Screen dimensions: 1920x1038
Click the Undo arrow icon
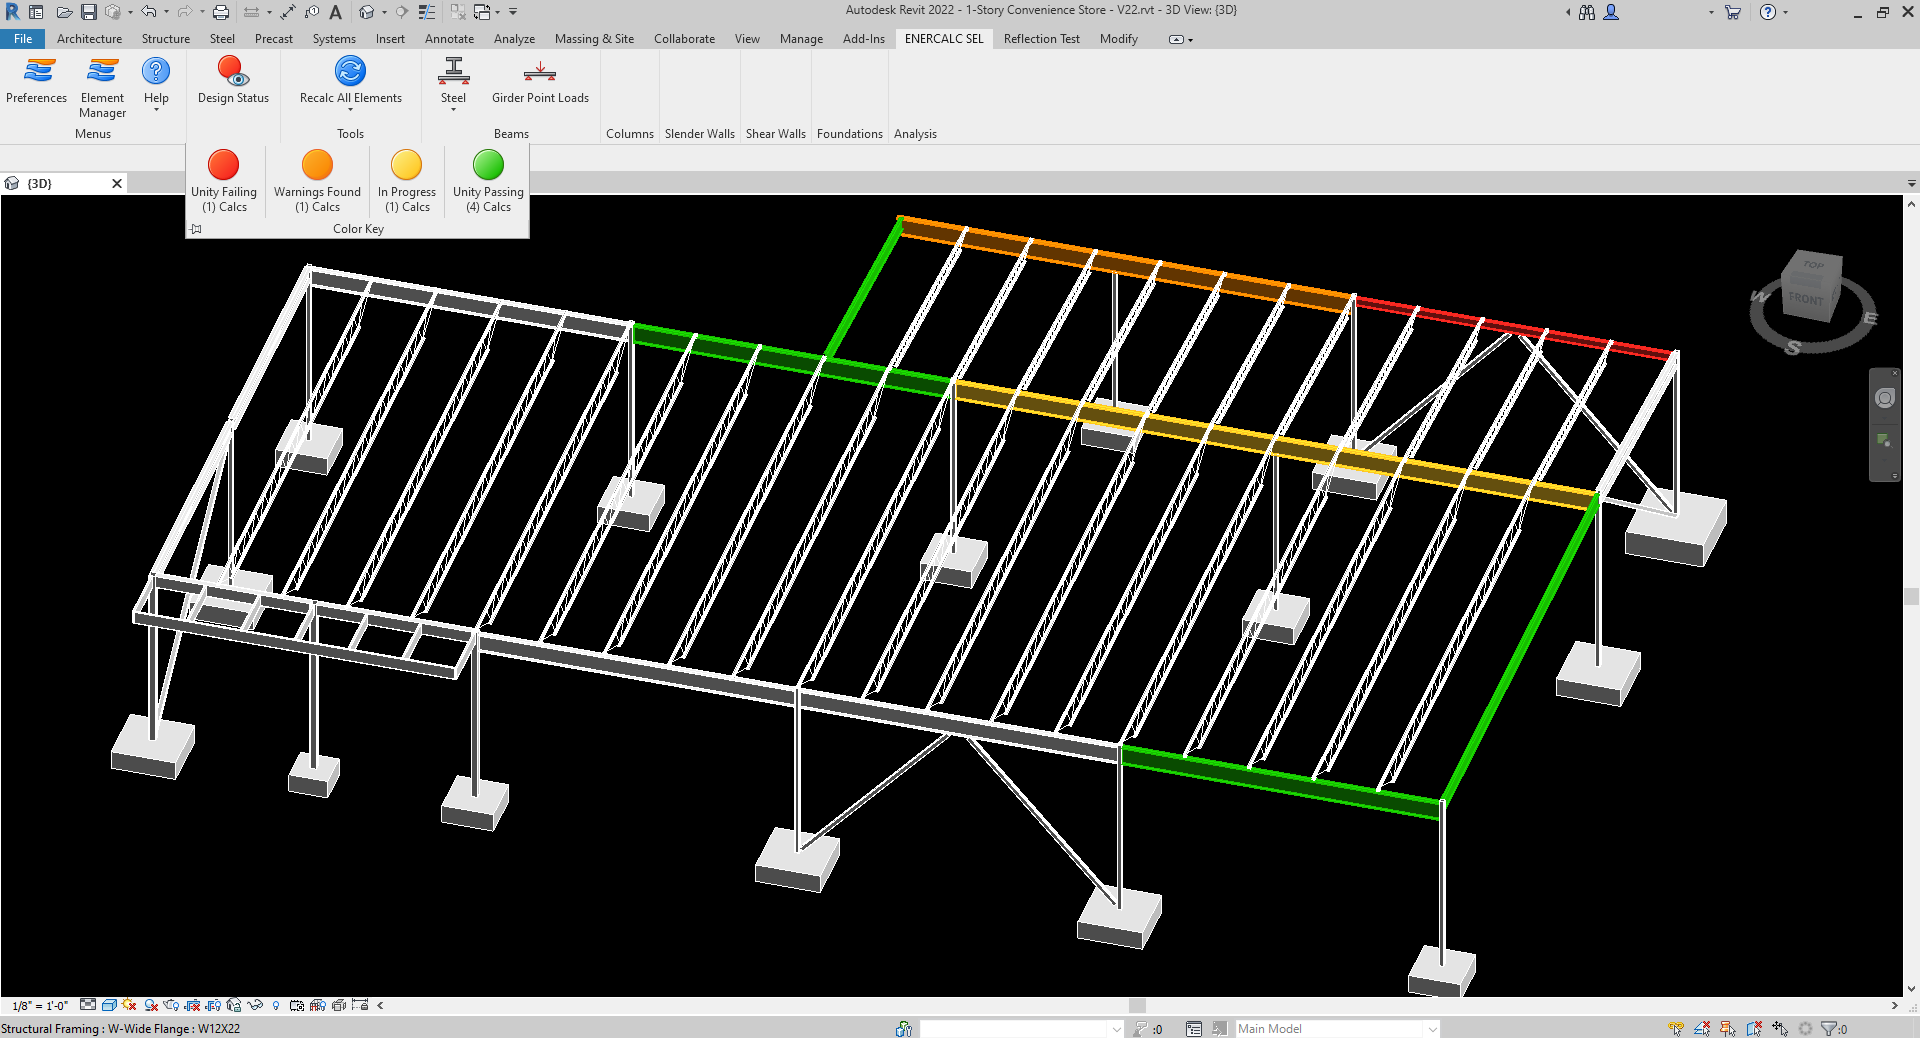click(x=148, y=12)
